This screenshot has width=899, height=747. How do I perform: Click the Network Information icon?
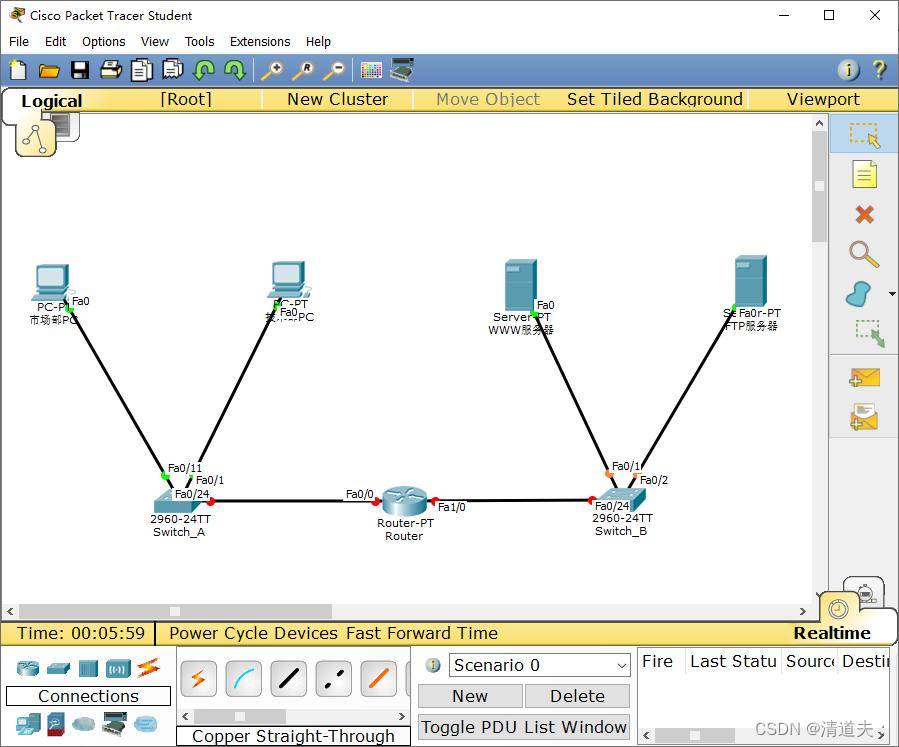(849, 70)
